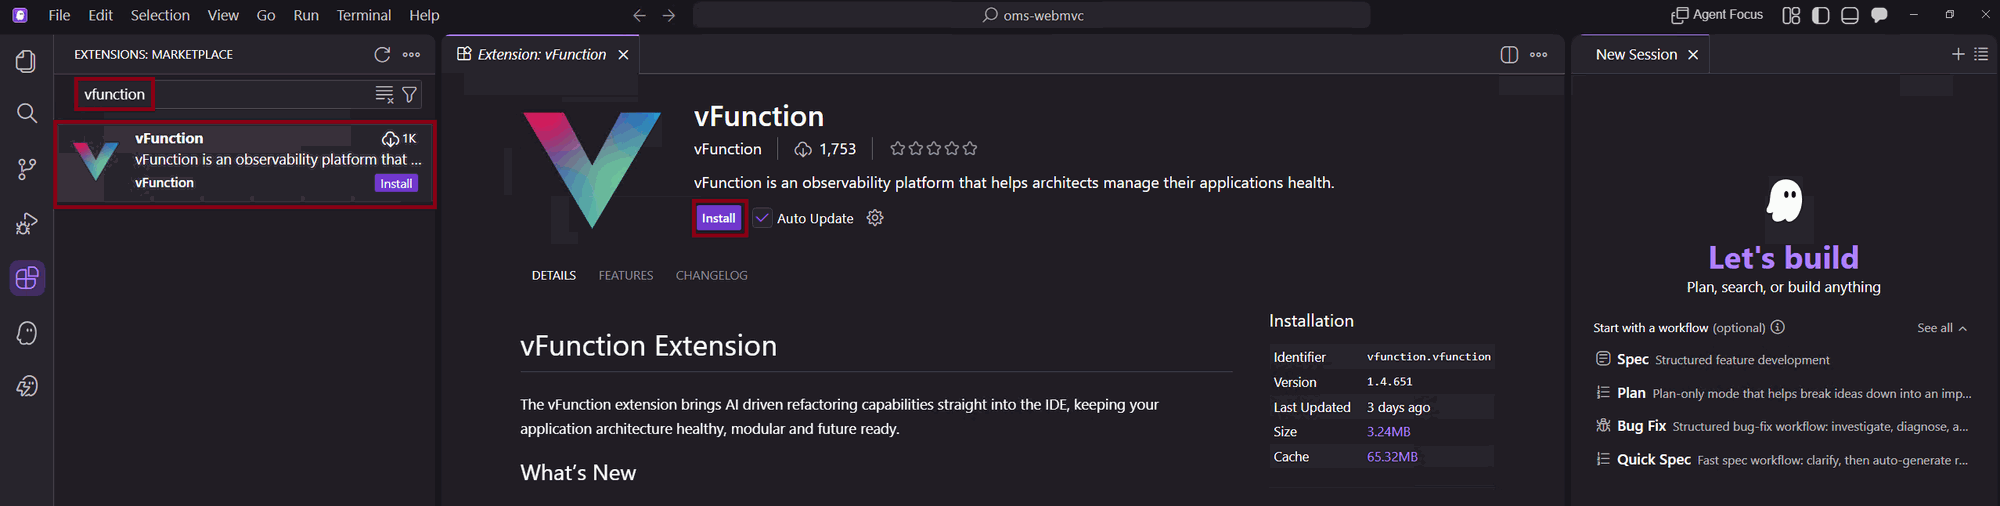Click the large vFunction logo image

[x=592, y=169]
